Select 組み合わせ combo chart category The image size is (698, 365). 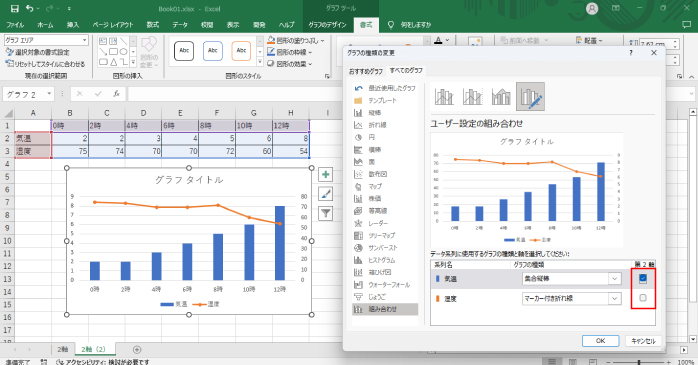coord(385,309)
